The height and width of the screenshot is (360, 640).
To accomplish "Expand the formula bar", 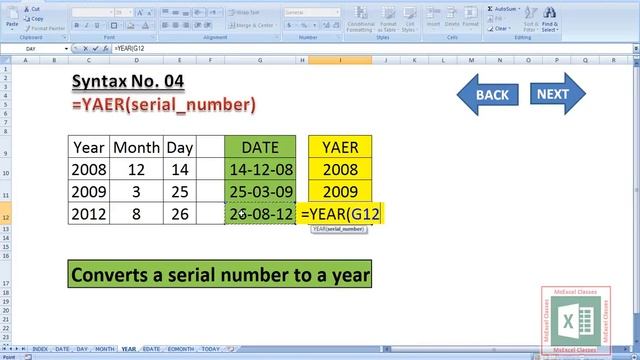I will (x=636, y=49).
